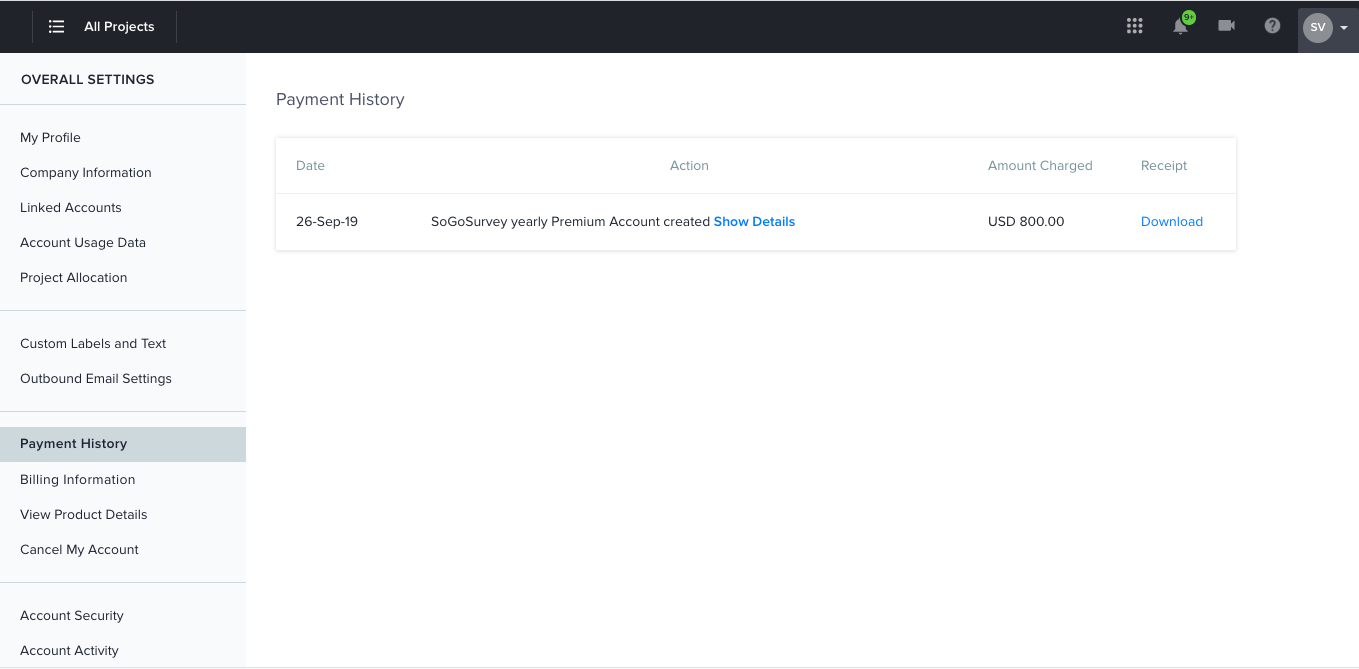
Task: Open the All Projects menu
Action: [119, 27]
